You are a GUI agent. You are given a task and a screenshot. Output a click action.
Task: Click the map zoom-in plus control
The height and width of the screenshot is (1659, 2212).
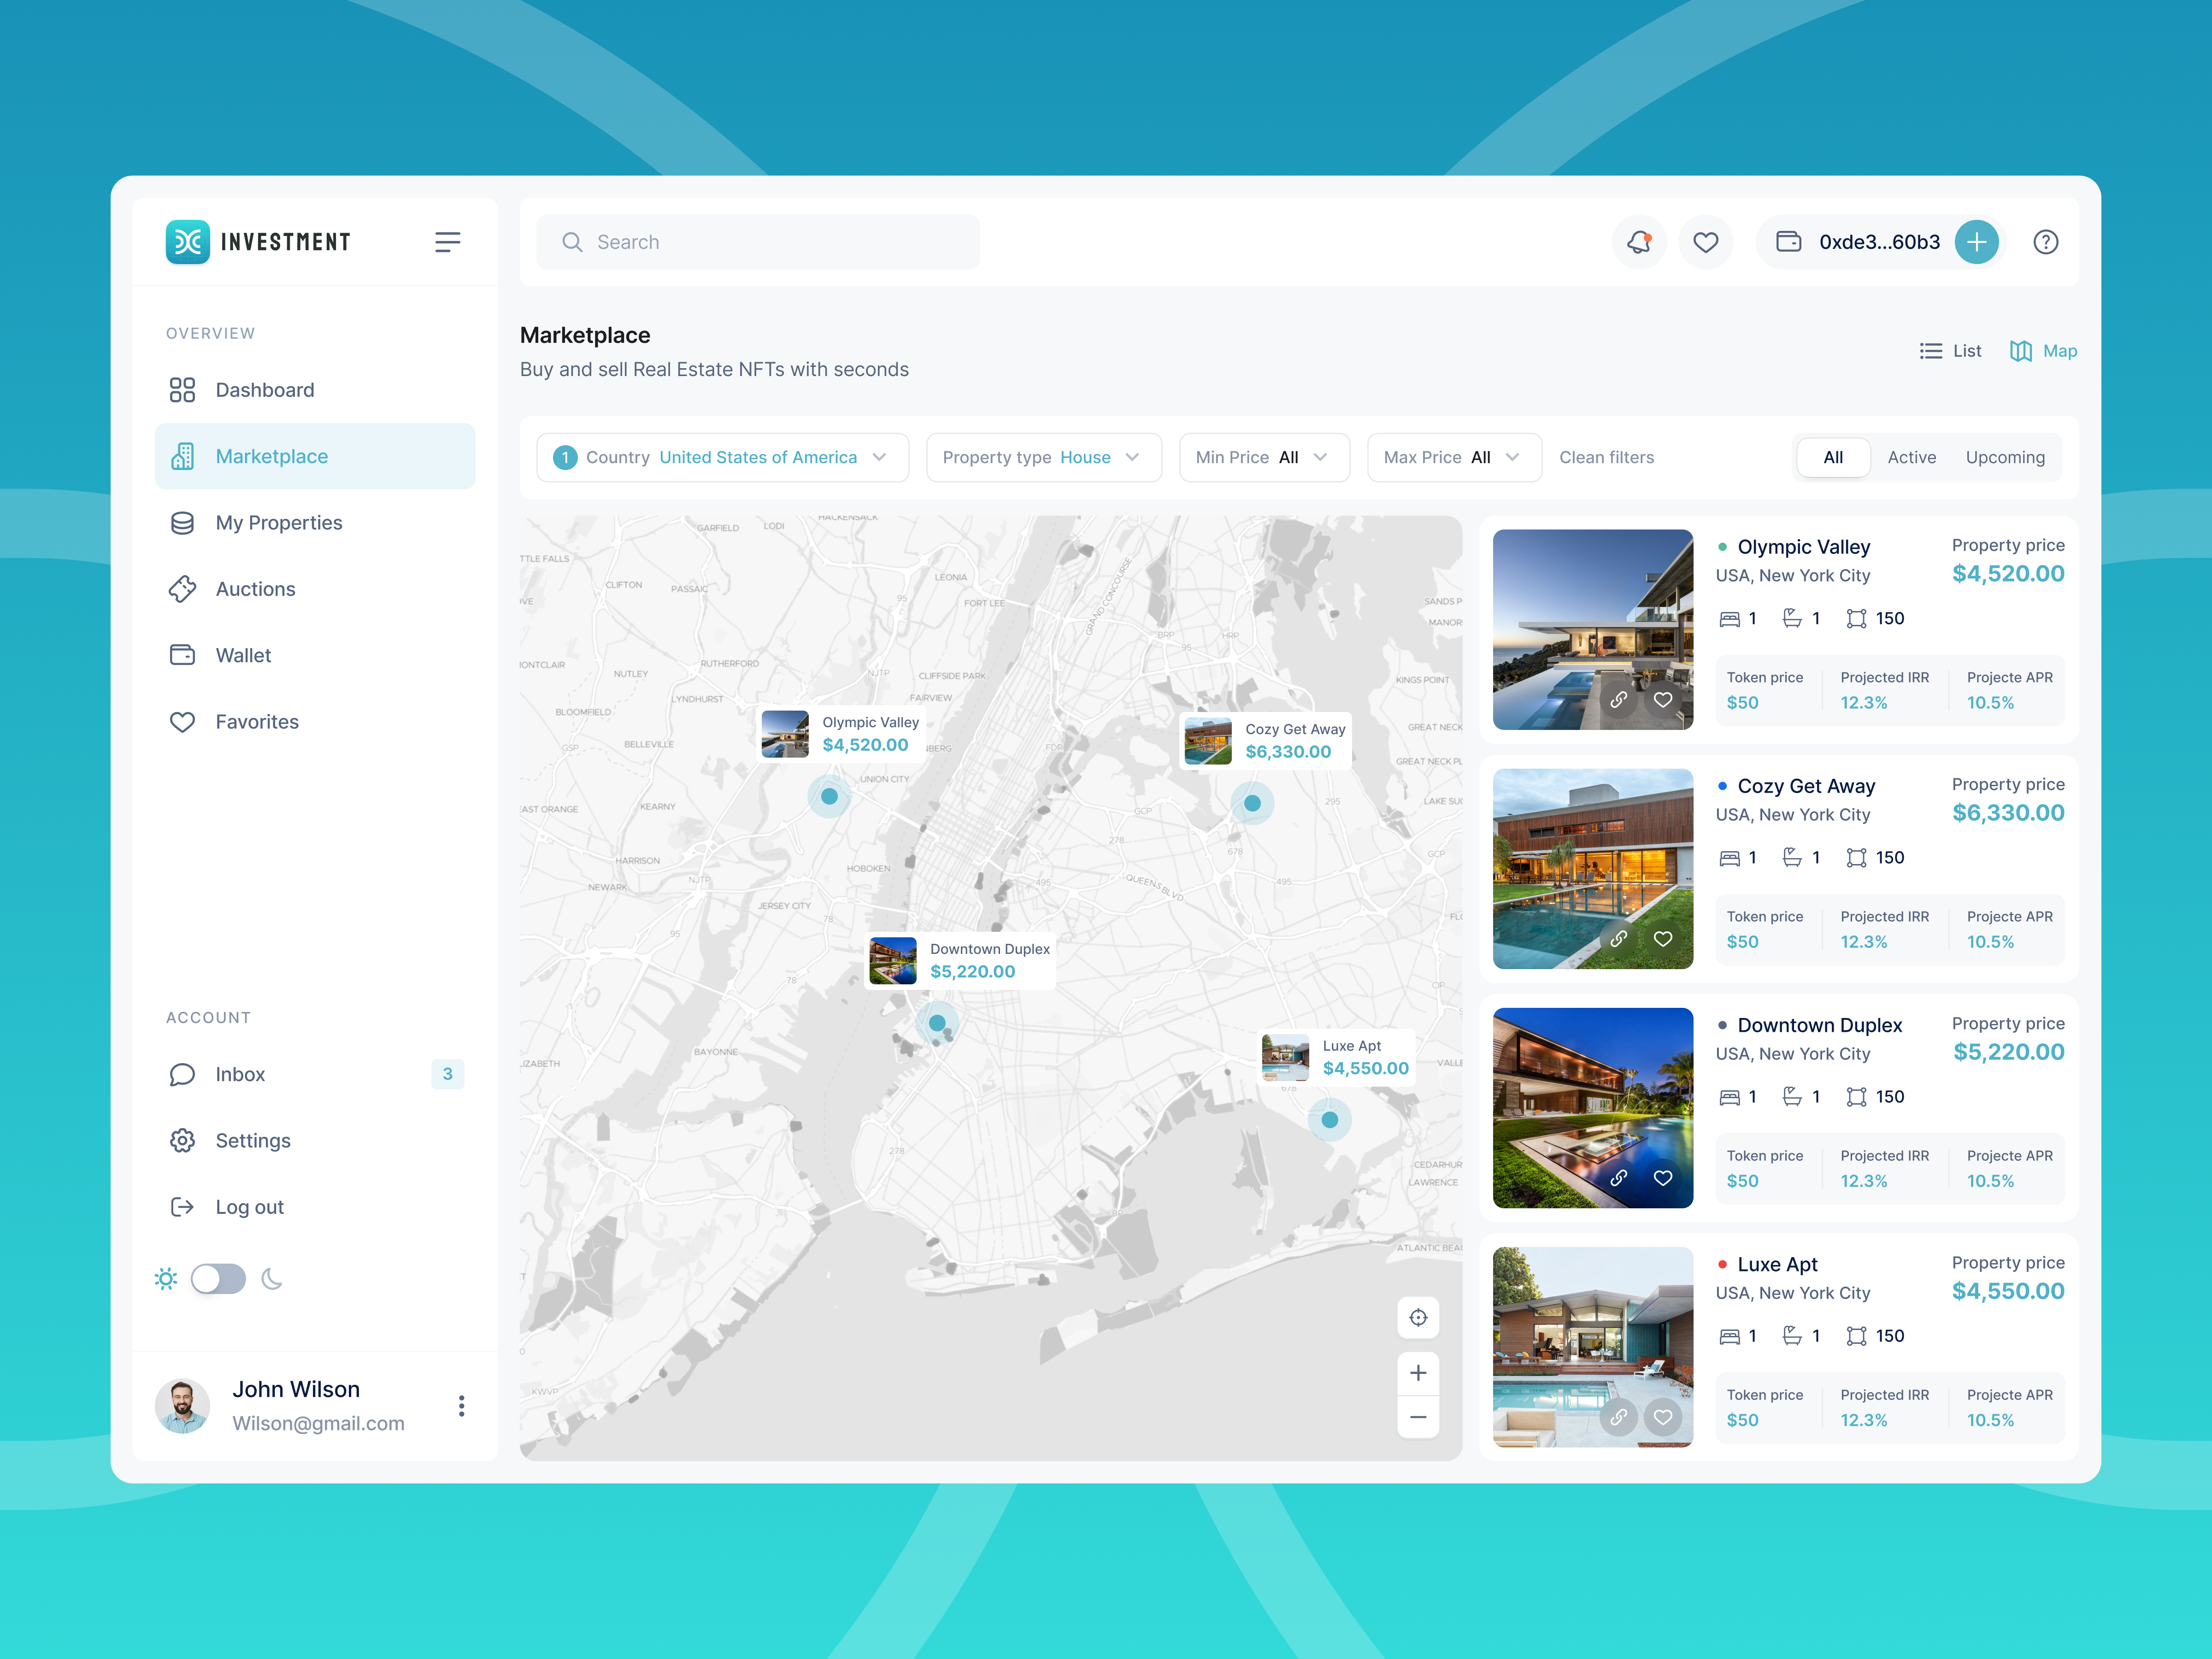tap(1418, 1373)
